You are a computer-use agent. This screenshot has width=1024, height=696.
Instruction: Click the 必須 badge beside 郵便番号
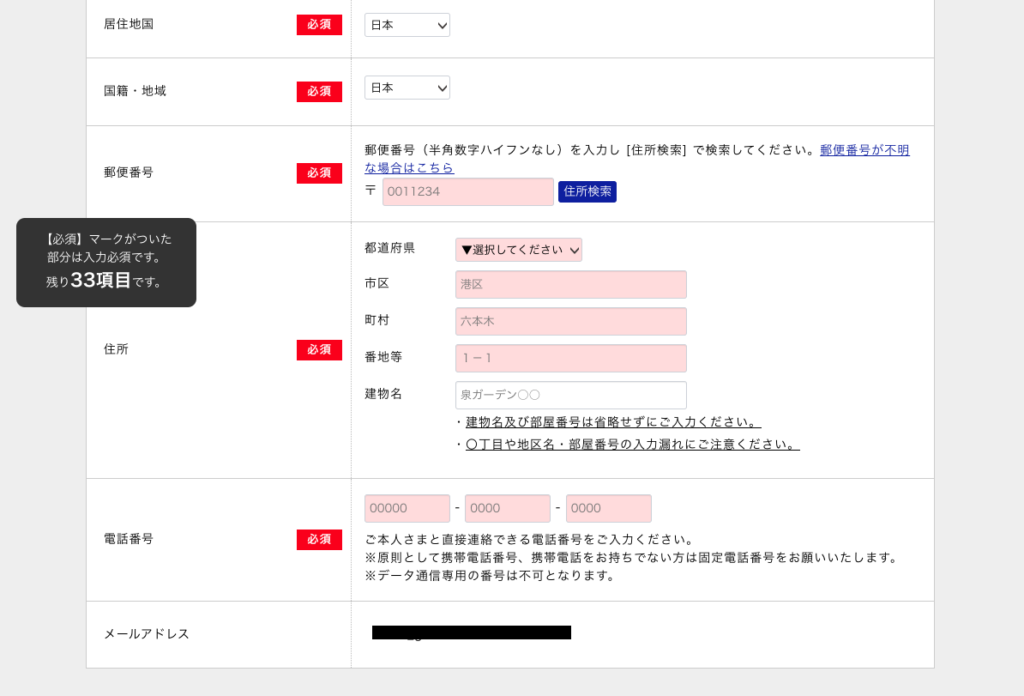click(x=319, y=173)
